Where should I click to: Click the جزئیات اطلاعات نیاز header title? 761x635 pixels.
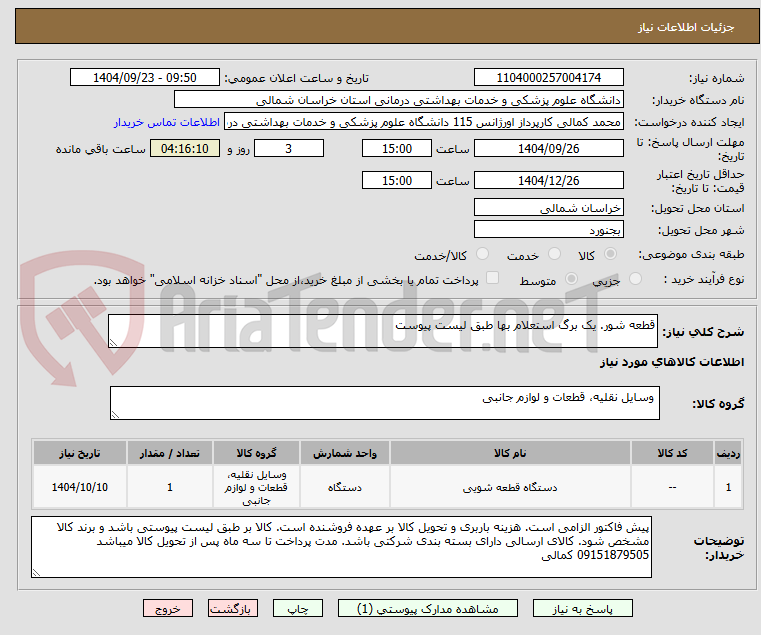[686, 27]
